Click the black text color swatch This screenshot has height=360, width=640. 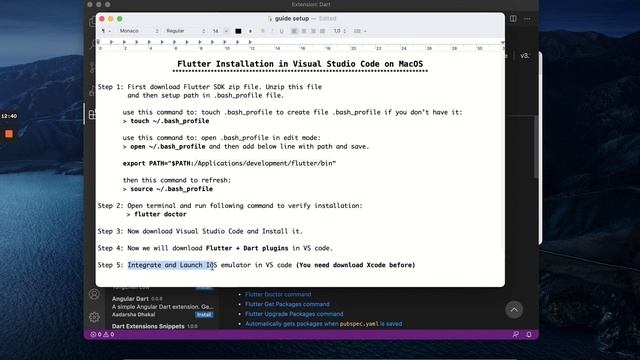[238, 31]
